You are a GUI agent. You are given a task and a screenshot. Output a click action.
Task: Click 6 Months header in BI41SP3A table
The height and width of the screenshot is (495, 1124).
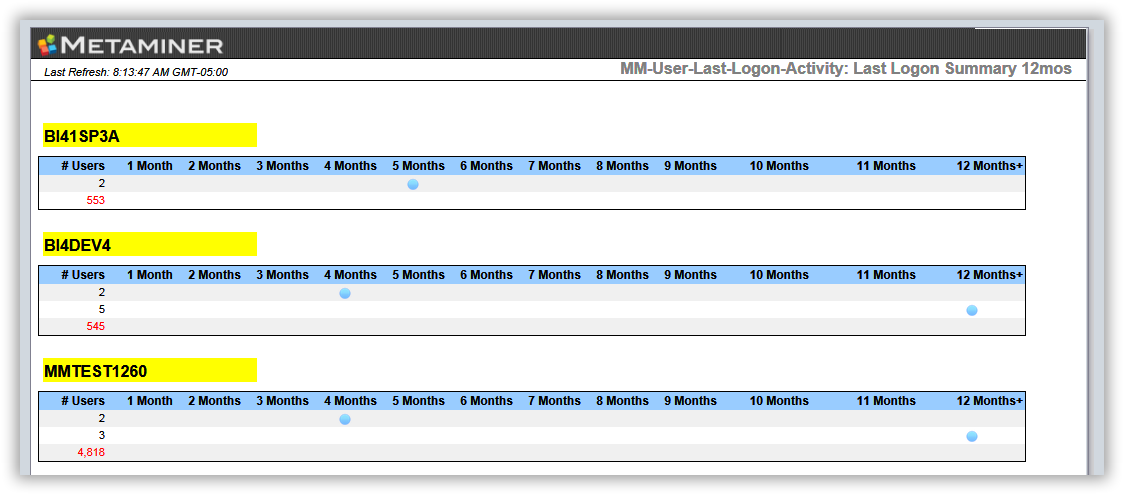(x=487, y=166)
